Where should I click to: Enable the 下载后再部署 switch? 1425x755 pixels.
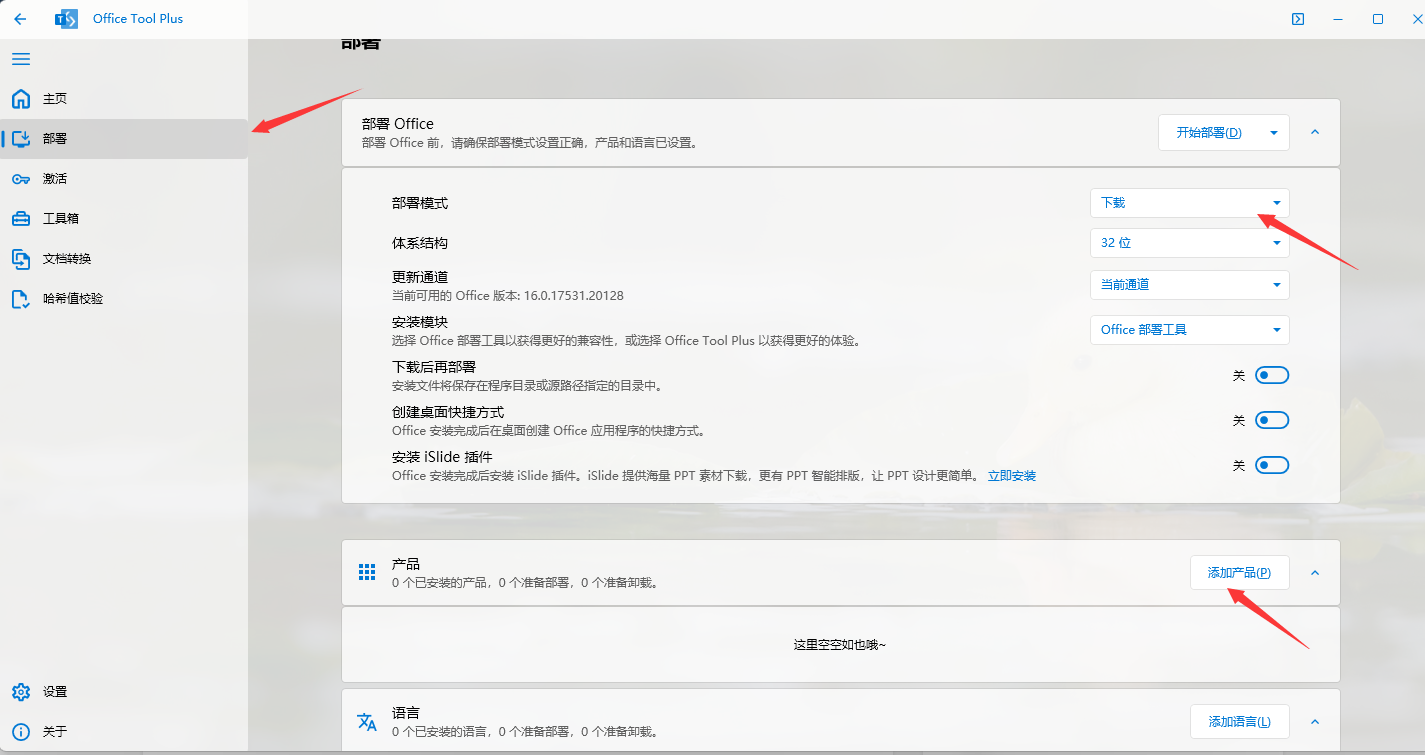pyautogui.click(x=1271, y=374)
